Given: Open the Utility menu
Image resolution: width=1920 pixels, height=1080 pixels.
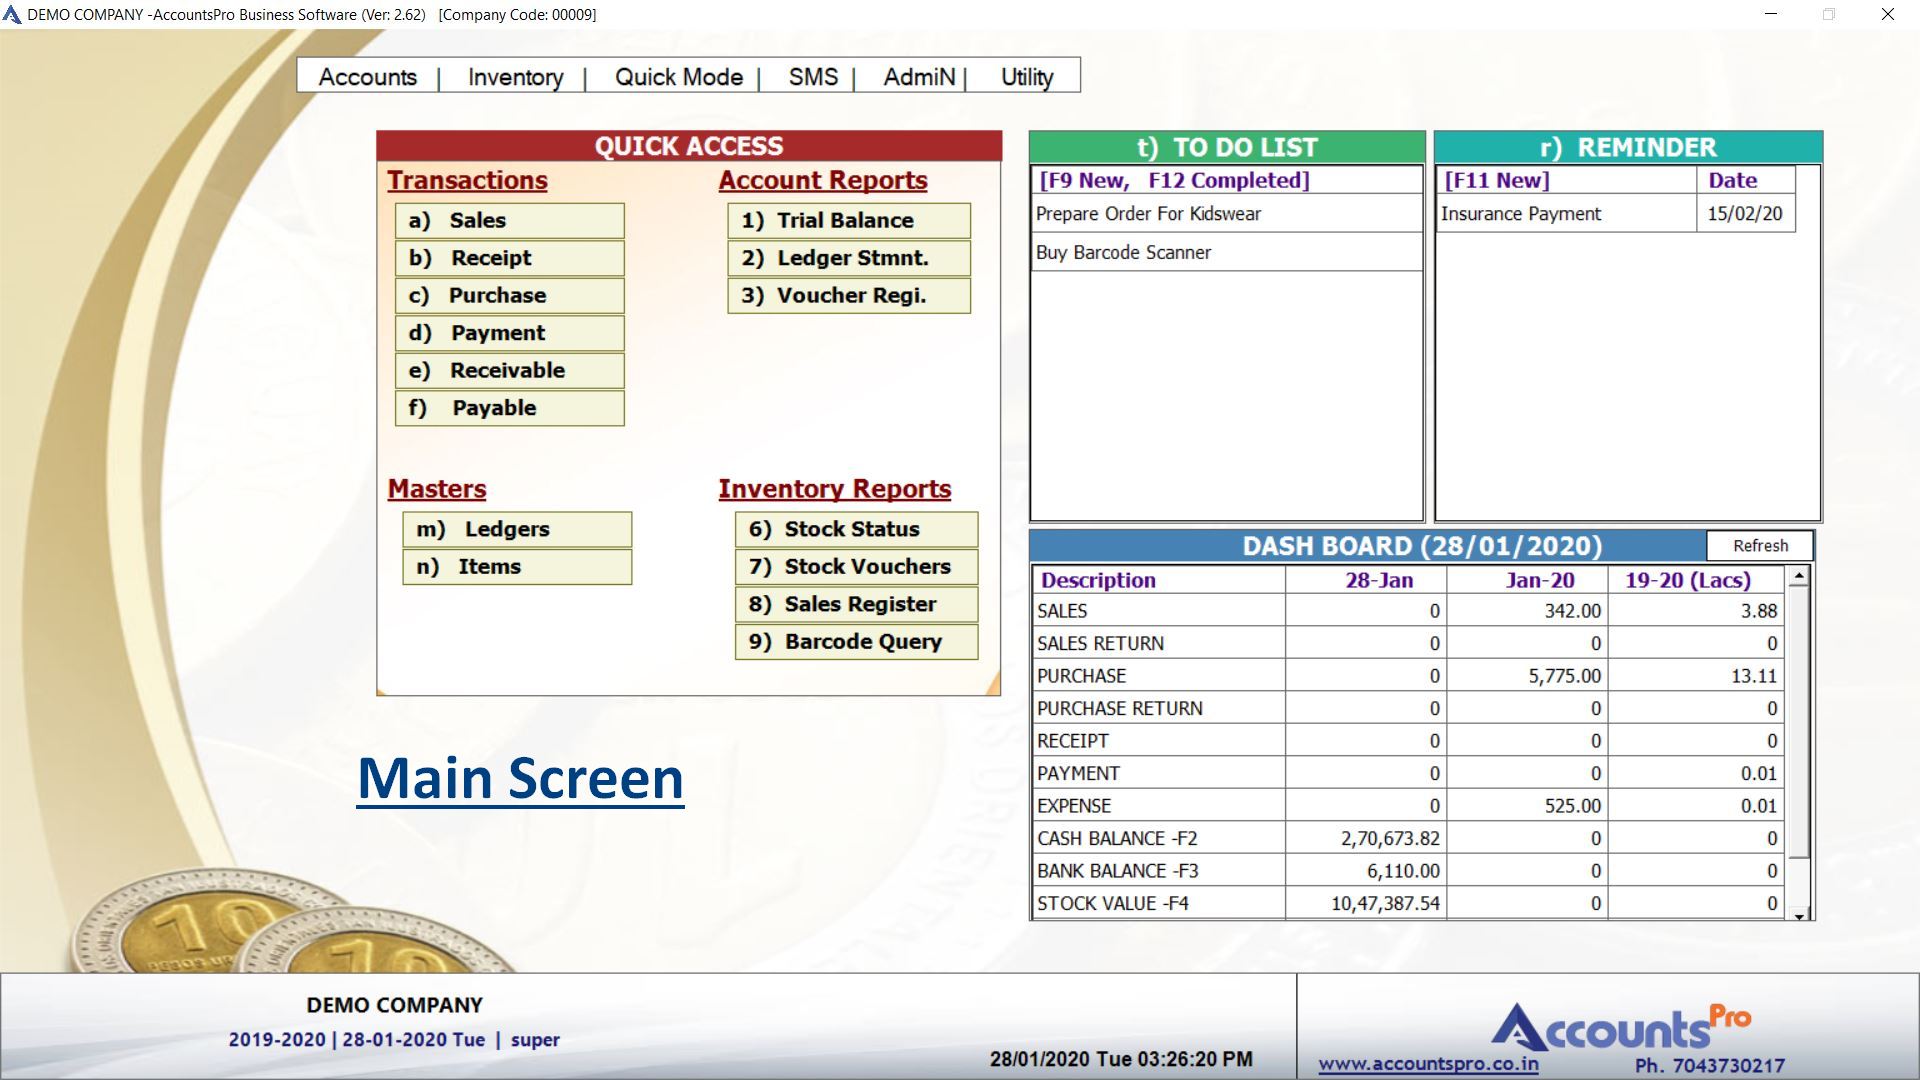Looking at the screenshot, I should 1027,77.
